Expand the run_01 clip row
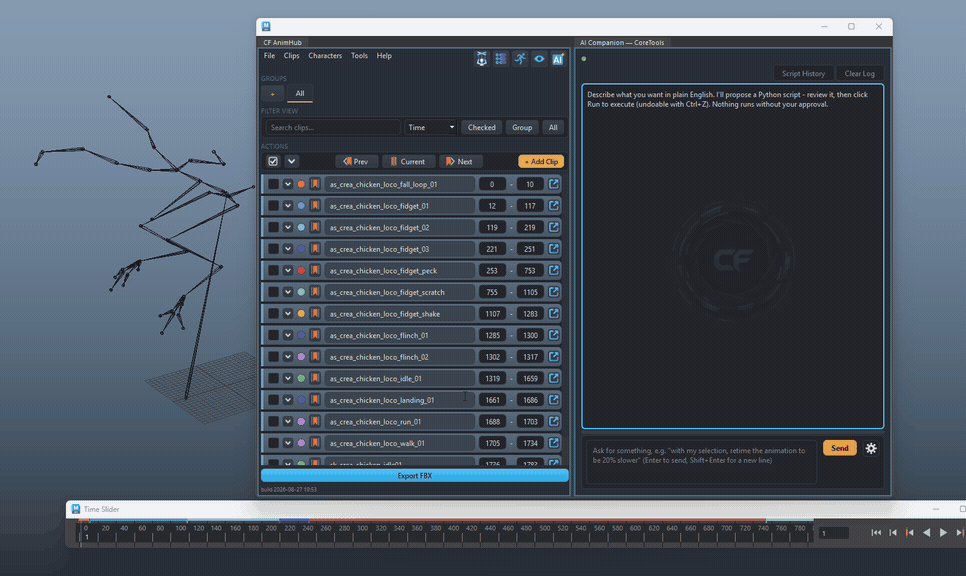 click(288, 421)
